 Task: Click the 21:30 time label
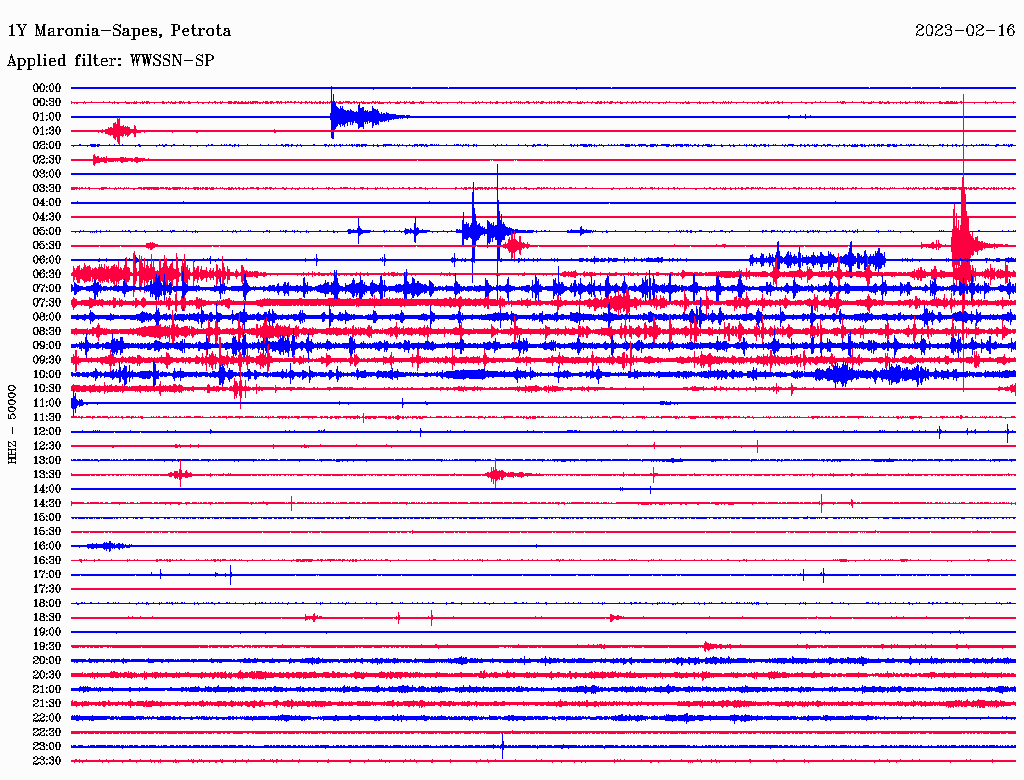tap(47, 704)
